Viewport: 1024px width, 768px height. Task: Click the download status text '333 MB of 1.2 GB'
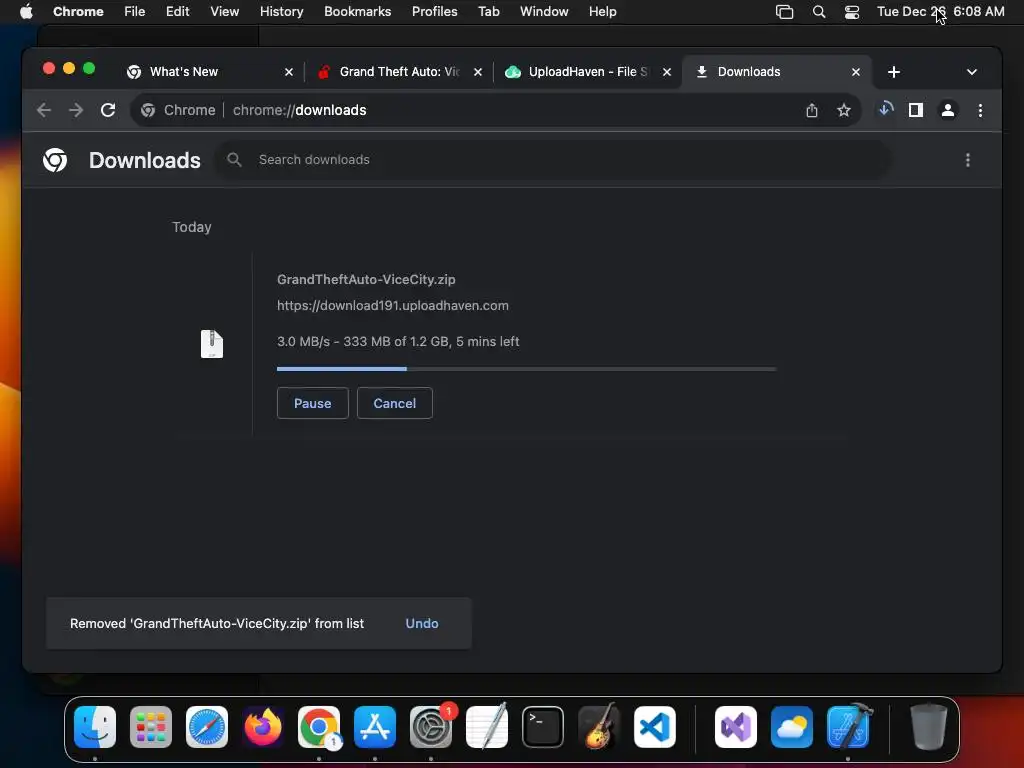point(397,342)
